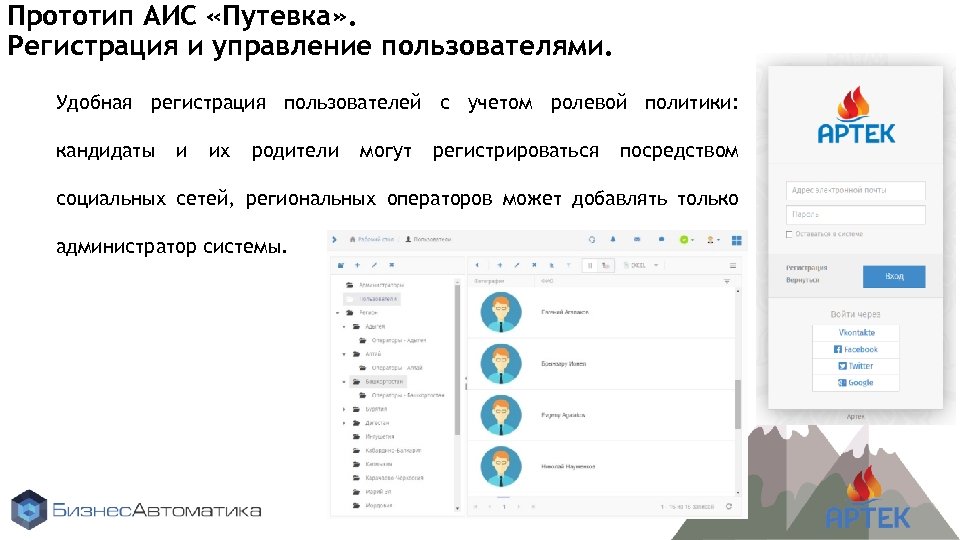960x540 pixels.
Task: Collapse the Регион tree node
Action: pos(337,313)
